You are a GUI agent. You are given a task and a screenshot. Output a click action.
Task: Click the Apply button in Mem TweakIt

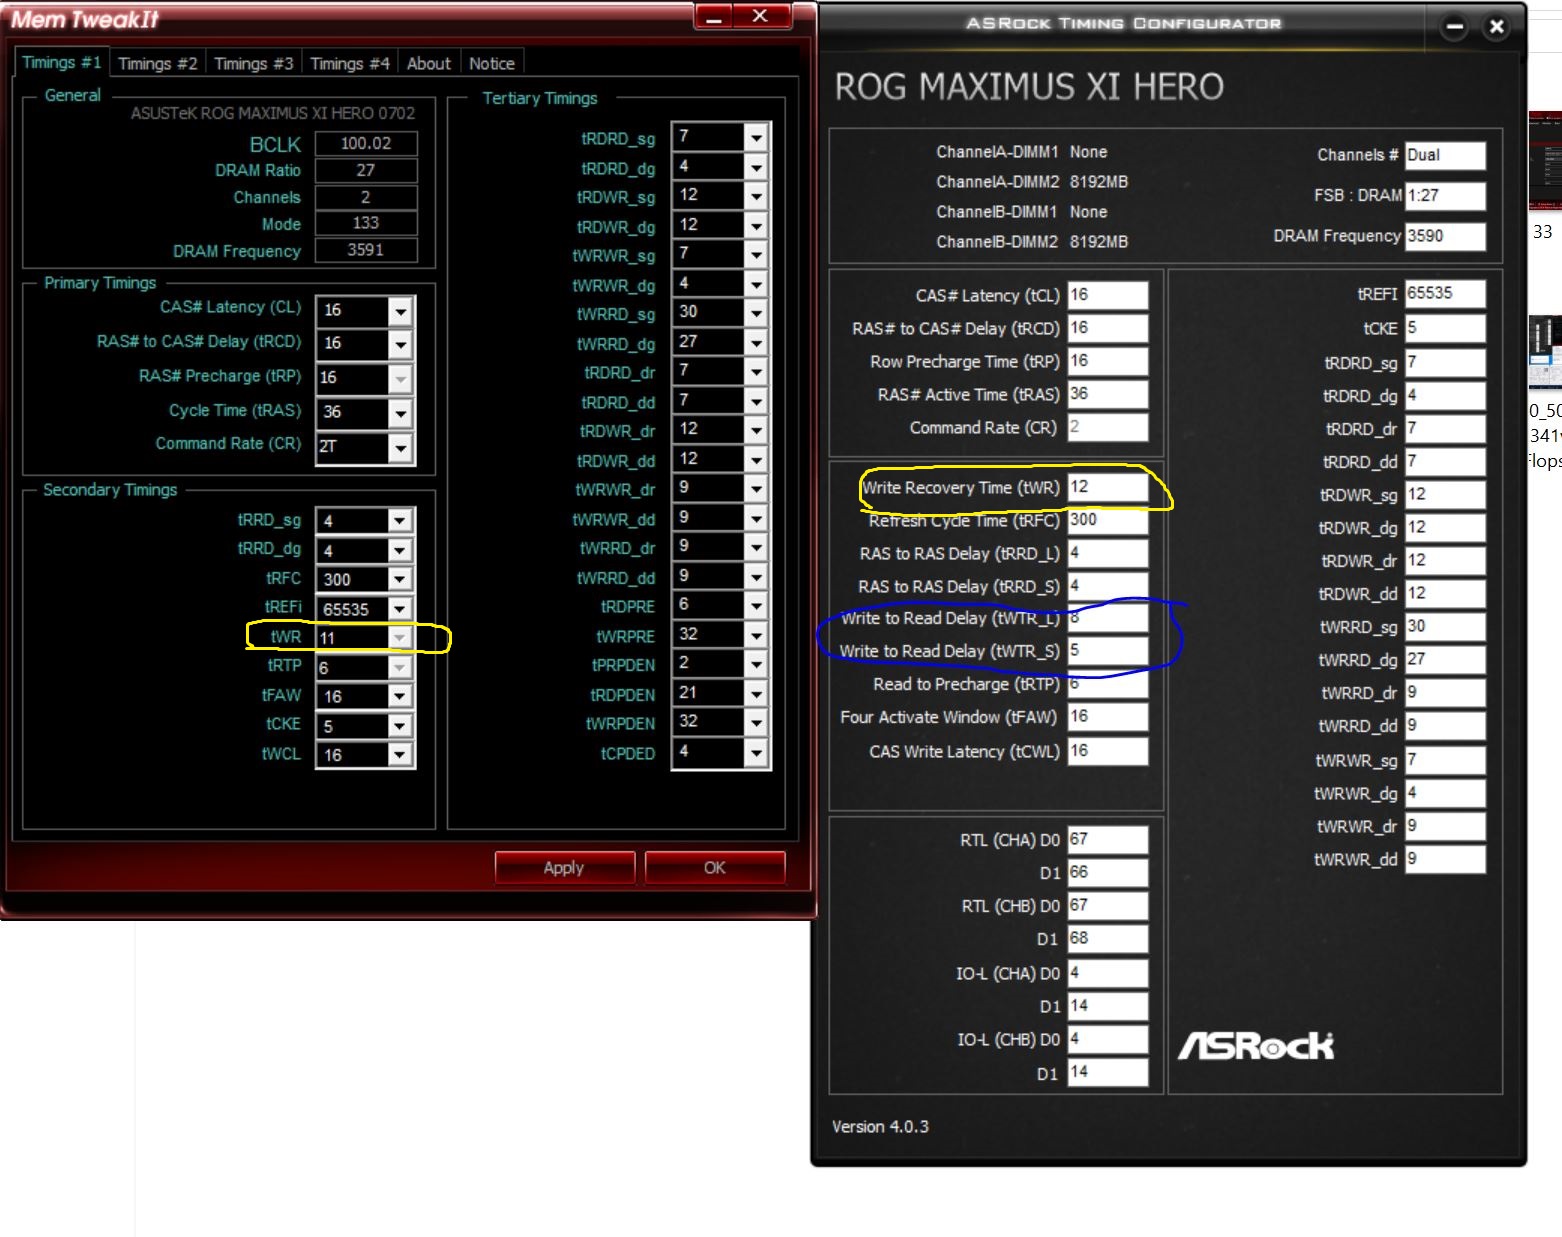point(564,868)
